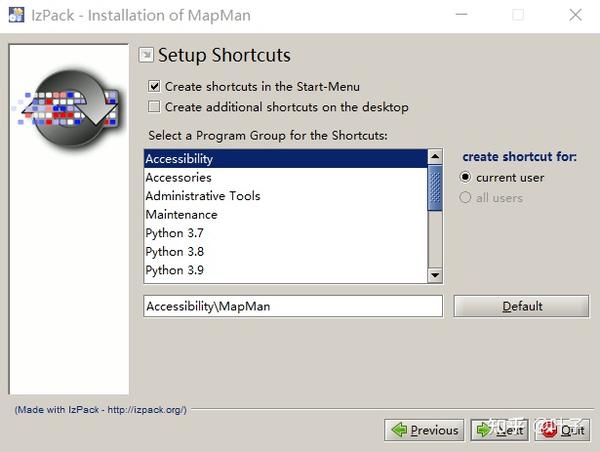Enable additional shortcuts on the desktop
Screen dimensions: 600x452
(154, 107)
